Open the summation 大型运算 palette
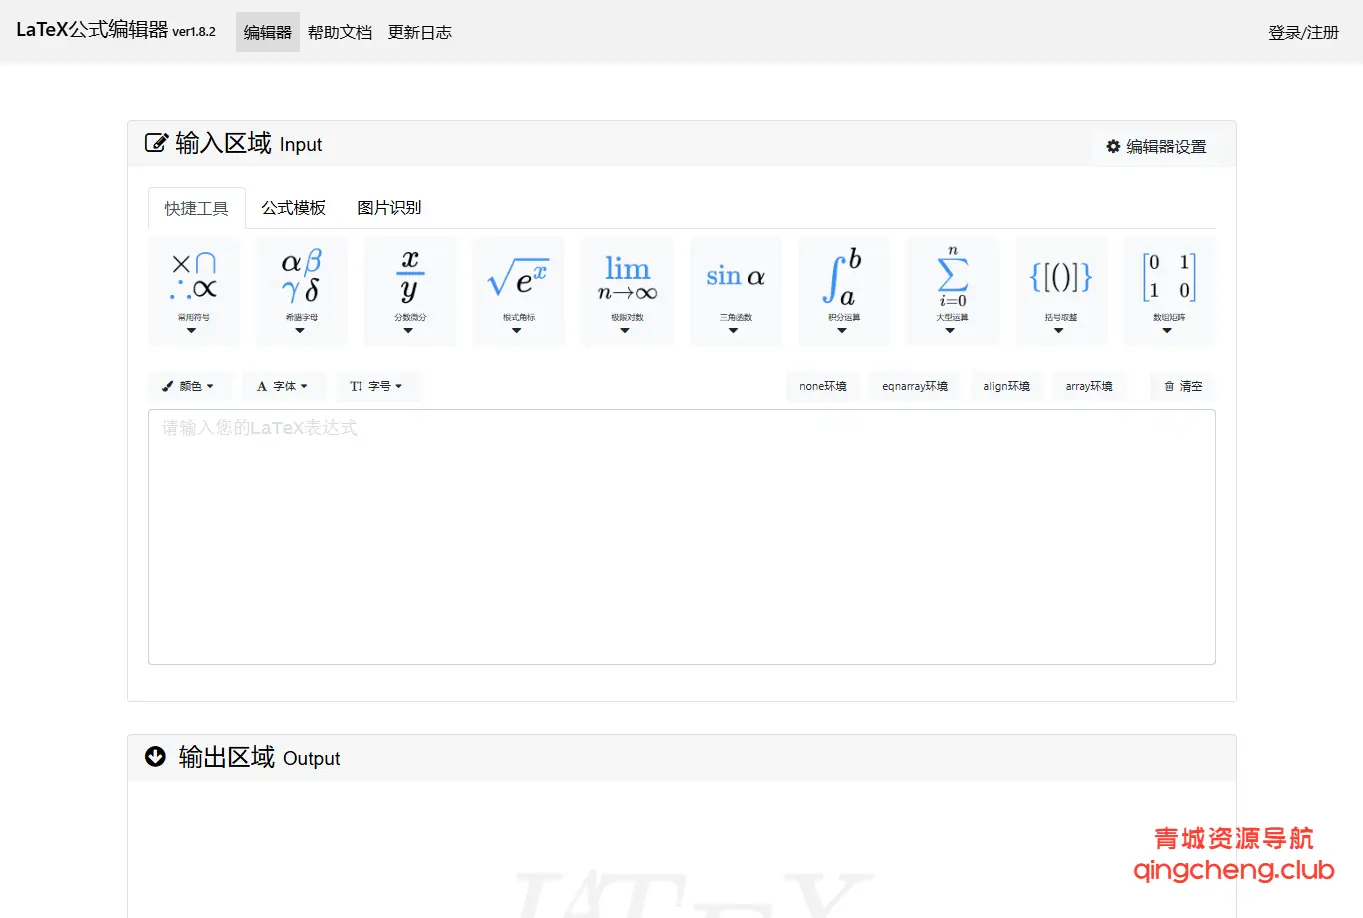 [x=952, y=291]
